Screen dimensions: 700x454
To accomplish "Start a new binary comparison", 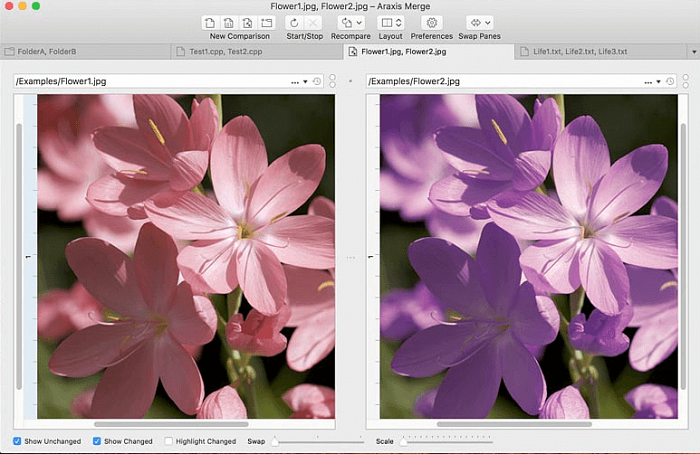I will coord(228,23).
